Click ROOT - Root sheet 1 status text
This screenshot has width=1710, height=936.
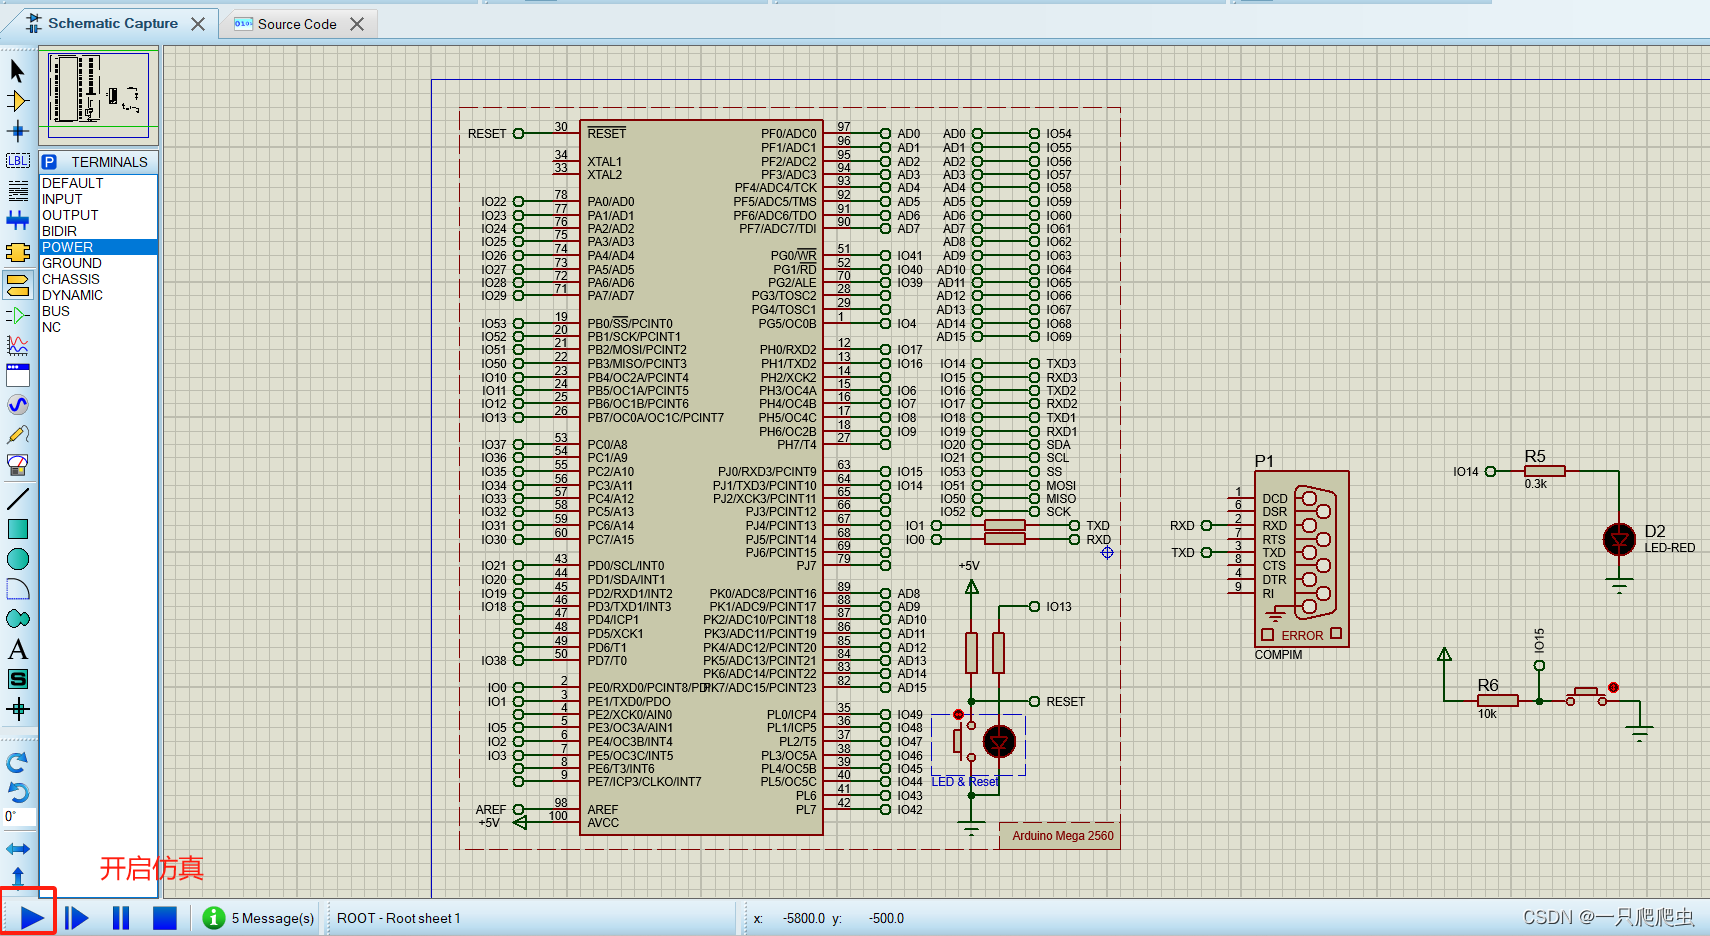coord(398,918)
